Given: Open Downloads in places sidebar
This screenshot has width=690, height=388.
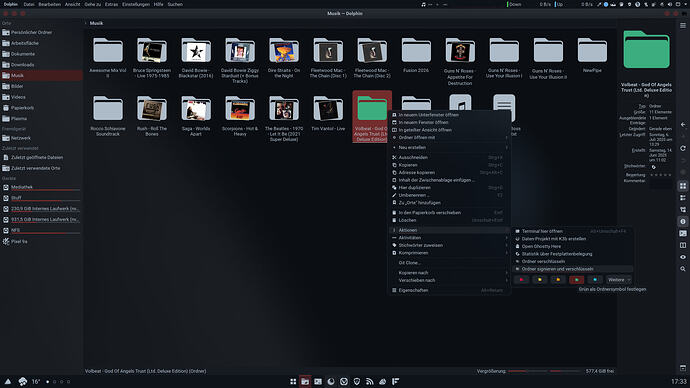Looking at the screenshot, I should 41,65.
